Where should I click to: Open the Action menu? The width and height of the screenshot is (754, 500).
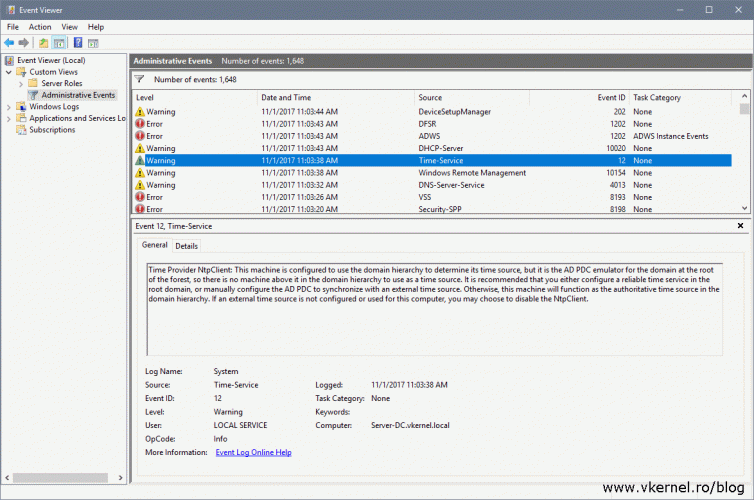[x=40, y=27]
